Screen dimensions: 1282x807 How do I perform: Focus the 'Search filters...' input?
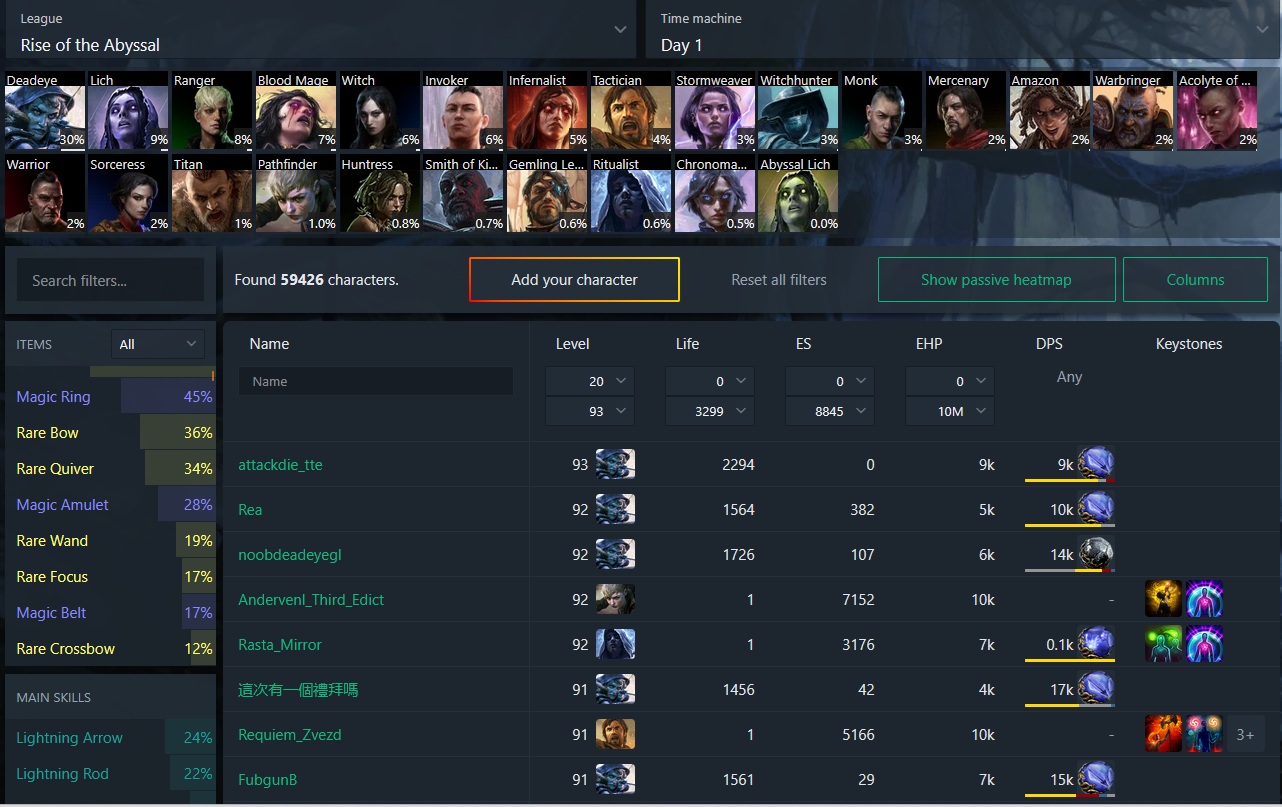click(x=110, y=280)
